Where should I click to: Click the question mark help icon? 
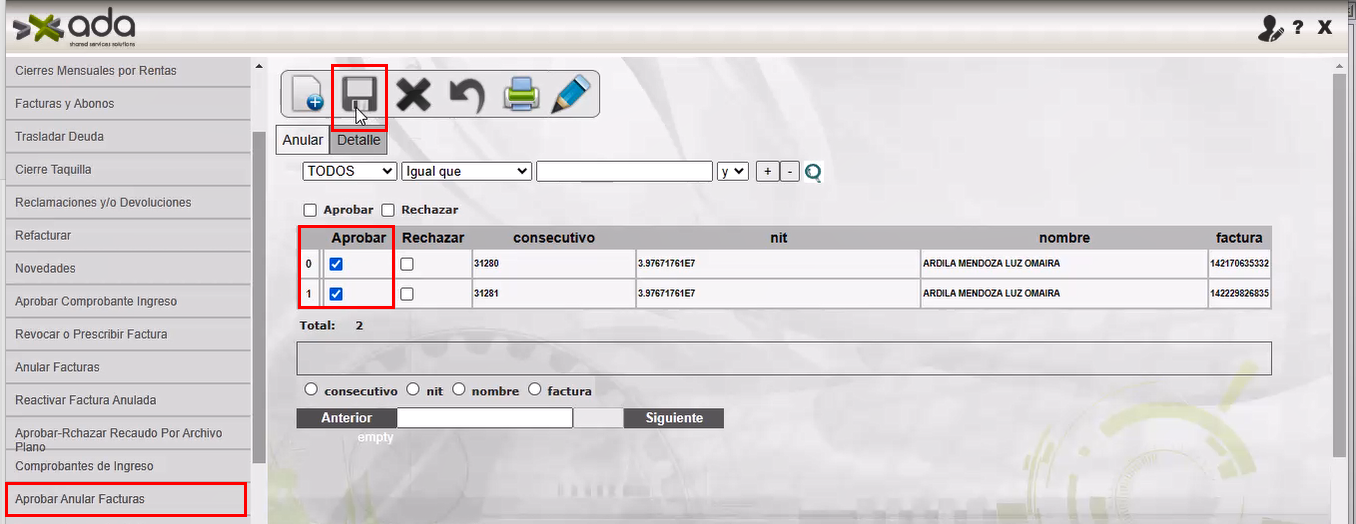(x=1298, y=28)
